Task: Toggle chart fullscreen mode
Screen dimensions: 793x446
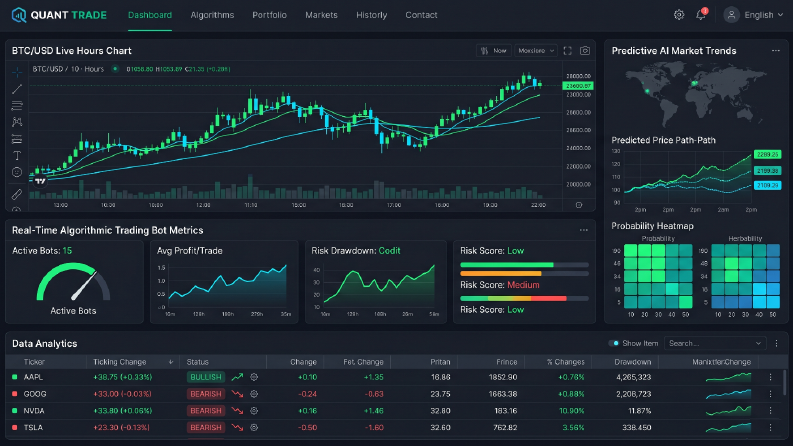Action: 567,51
